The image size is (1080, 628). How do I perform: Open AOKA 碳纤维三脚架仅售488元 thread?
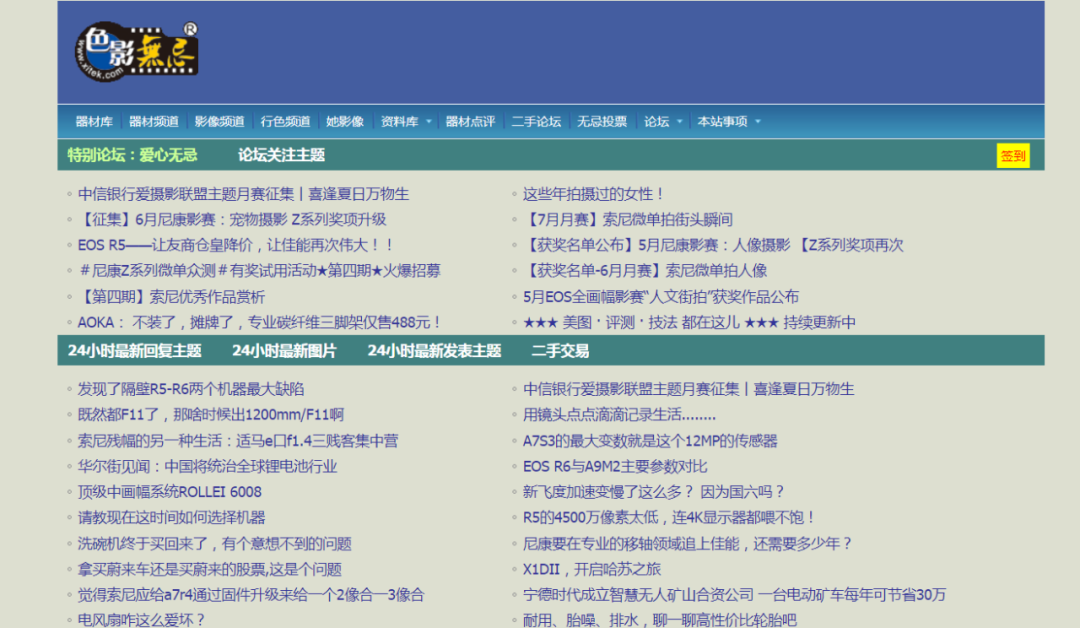(x=259, y=322)
